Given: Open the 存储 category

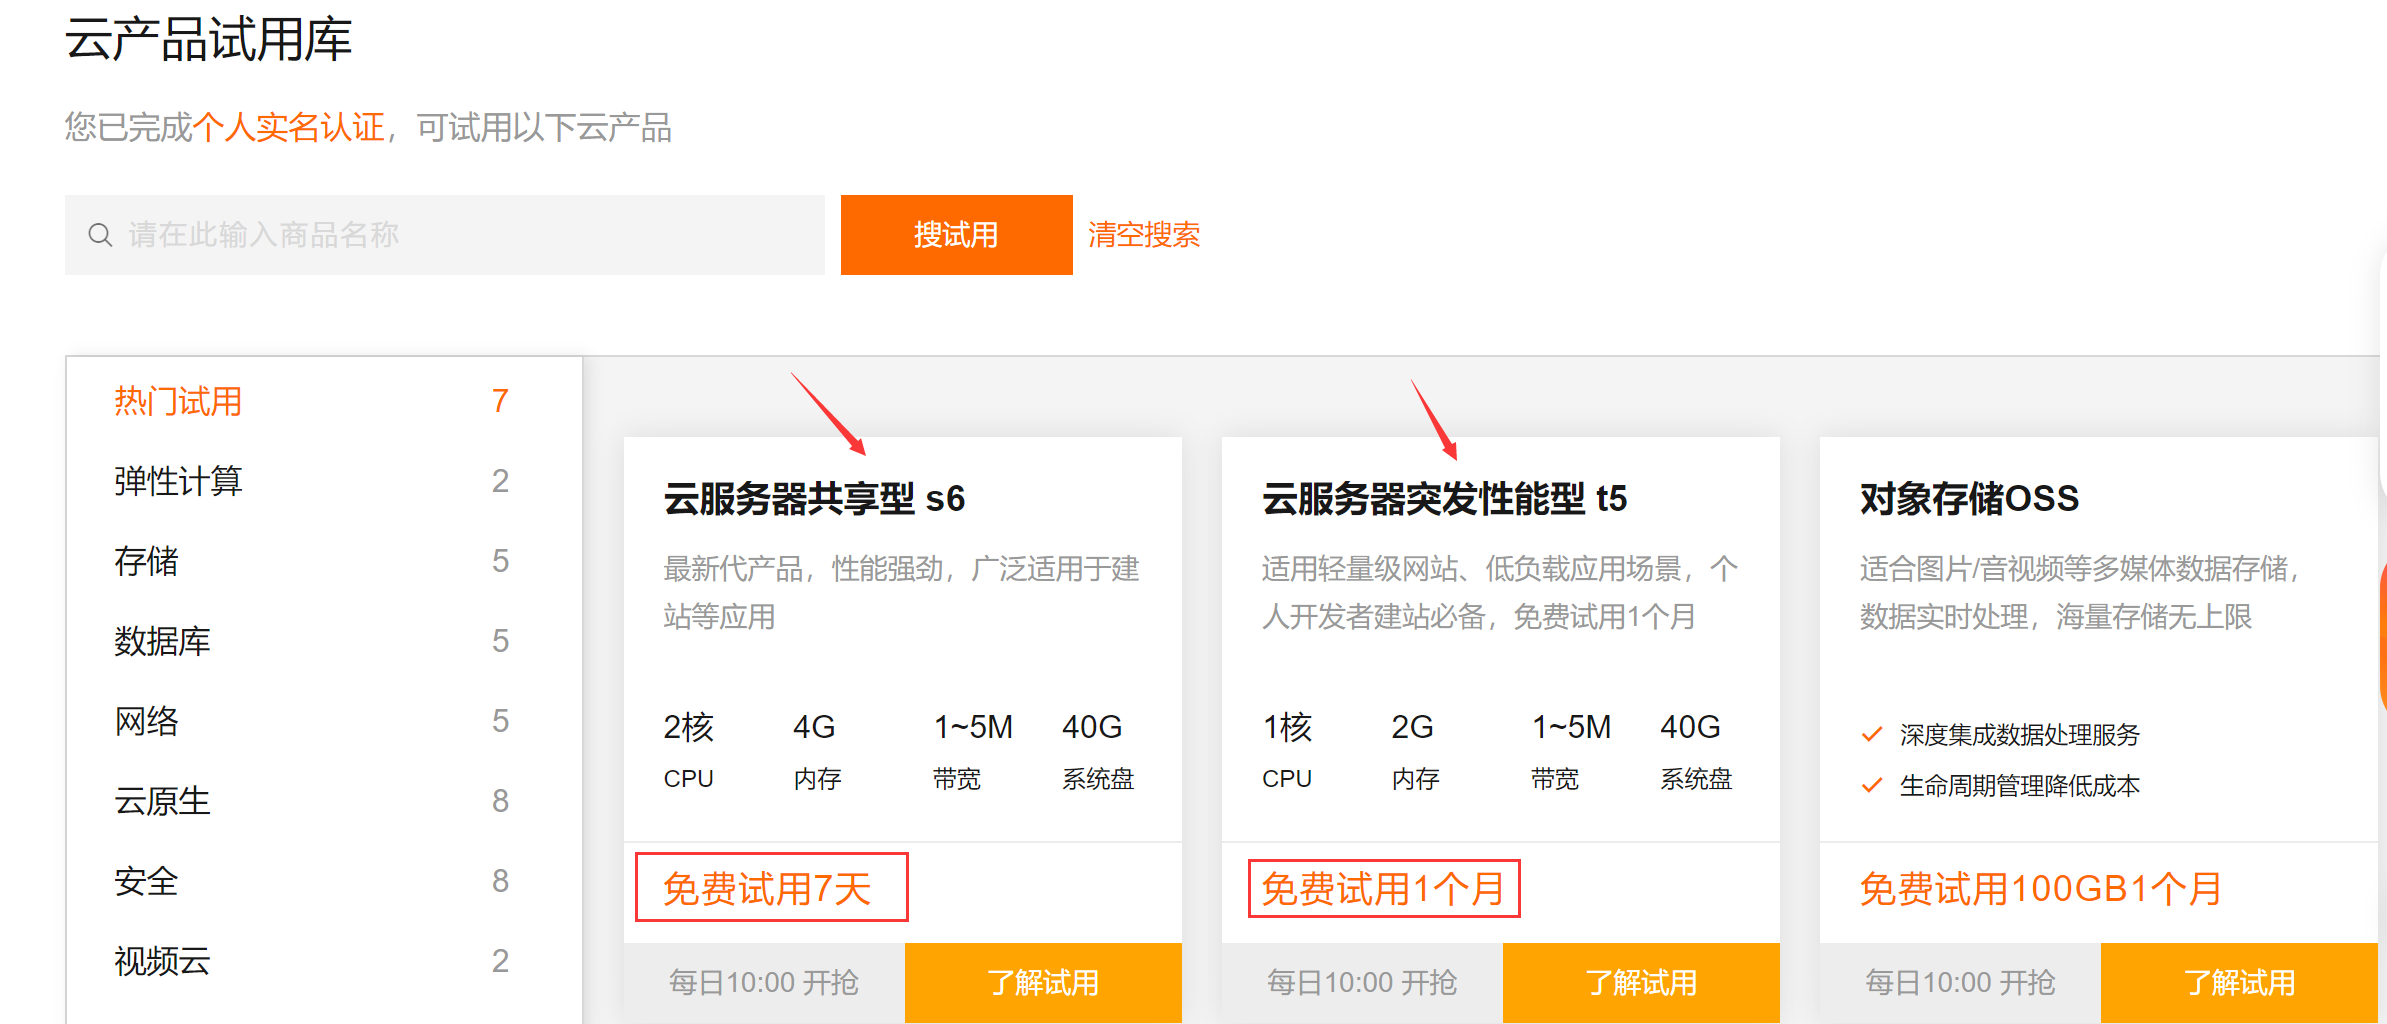Looking at the screenshot, I should click(145, 560).
